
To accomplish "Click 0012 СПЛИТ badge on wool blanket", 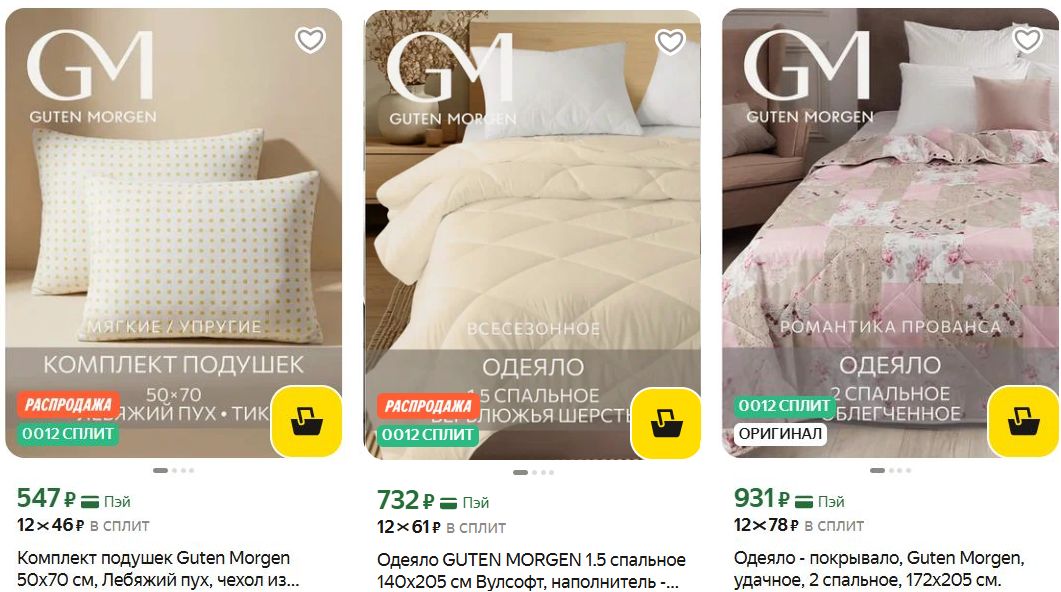I will coord(428,435).
